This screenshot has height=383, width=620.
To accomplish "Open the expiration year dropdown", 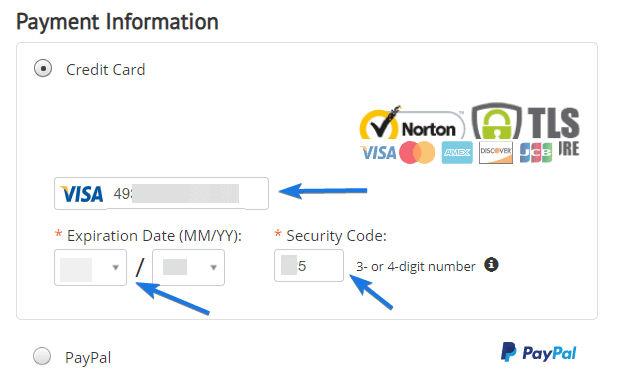I will pyautogui.click(x=189, y=268).
